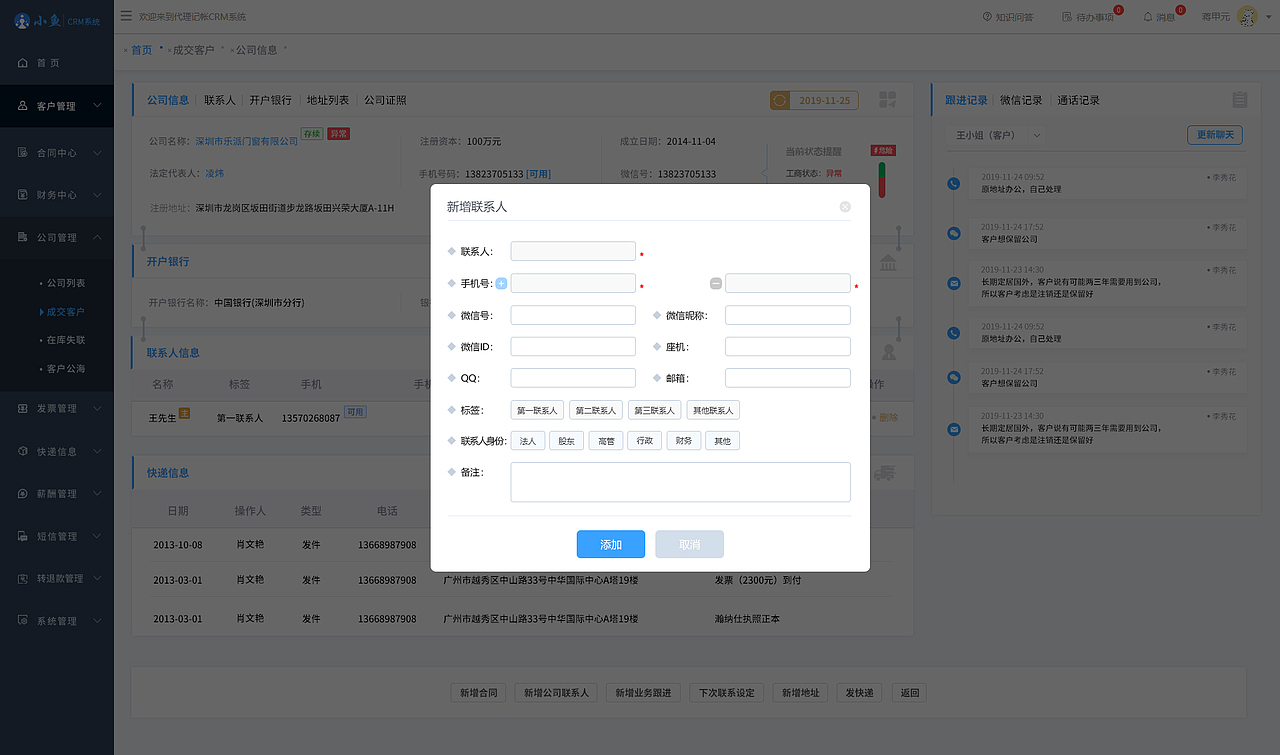Click the first 手机号 input field
This screenshot has height=755, width=1280.
(573, 284)
